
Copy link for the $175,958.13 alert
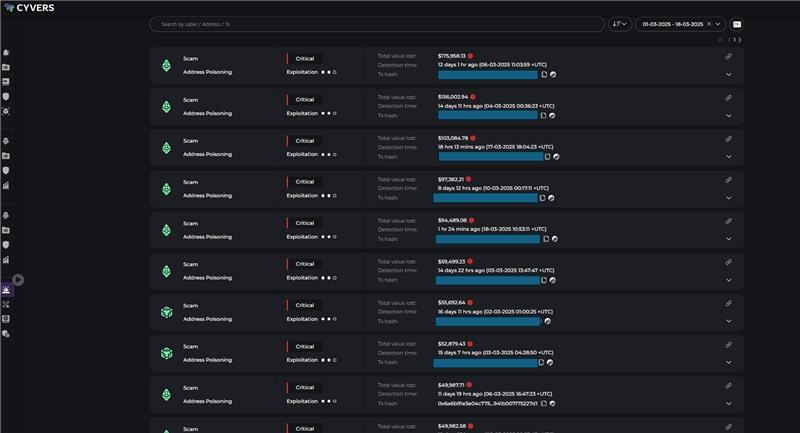click(x=728, y=56)
